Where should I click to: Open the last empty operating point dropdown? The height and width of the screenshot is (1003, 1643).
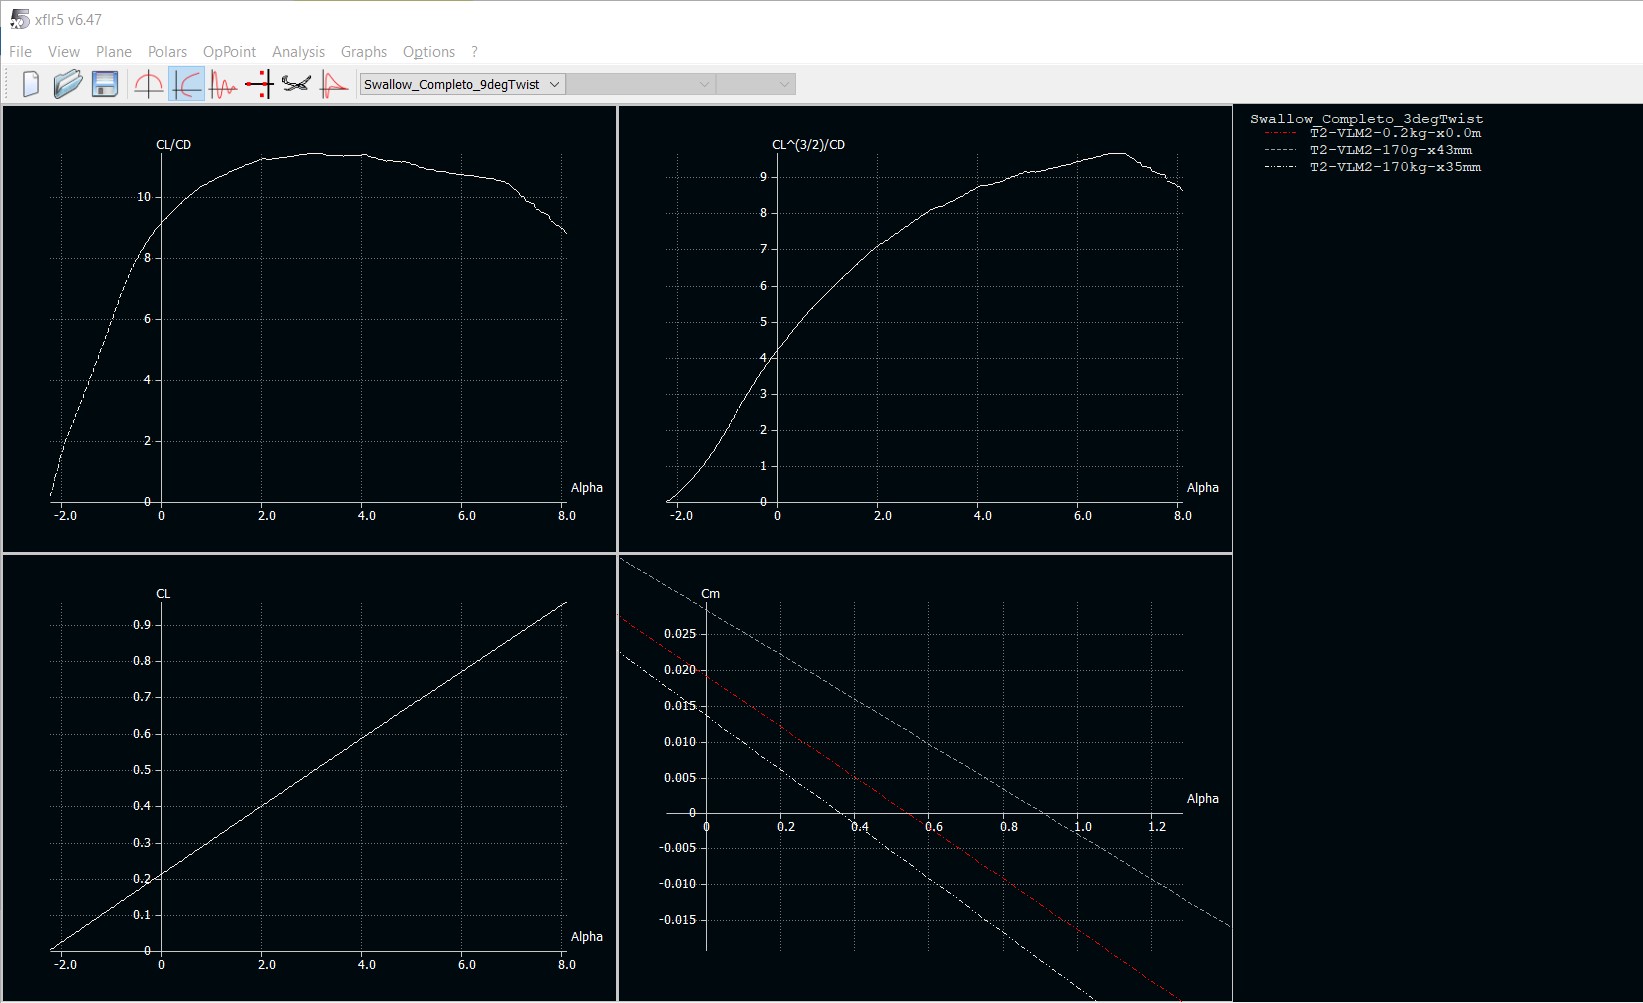756,85
